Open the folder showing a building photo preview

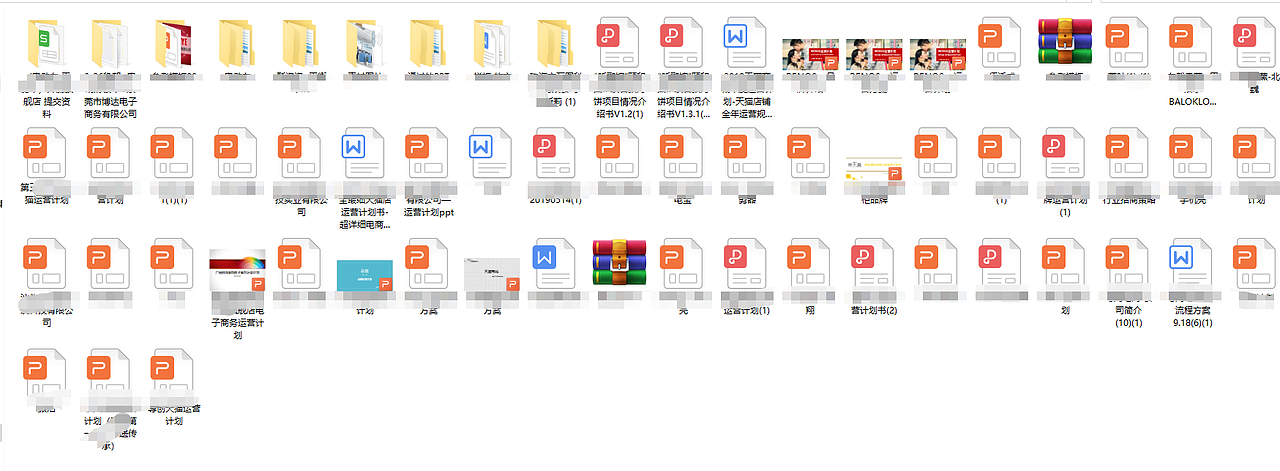coord(365,45)
